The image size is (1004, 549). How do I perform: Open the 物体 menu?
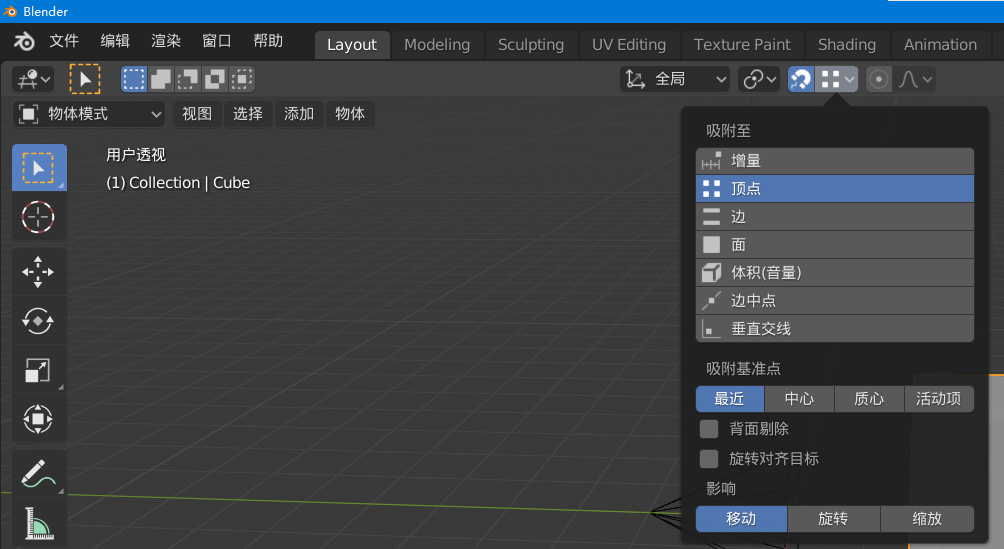[350, 114]
